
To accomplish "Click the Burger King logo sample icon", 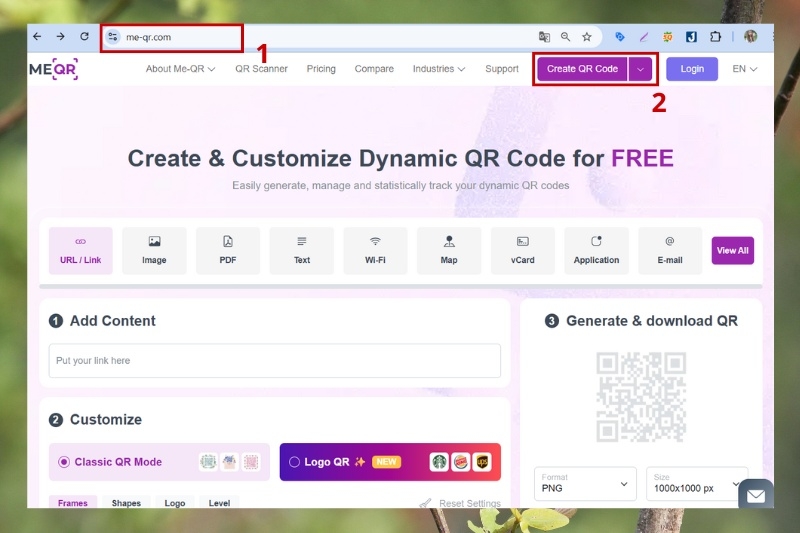I will point(460,462).
